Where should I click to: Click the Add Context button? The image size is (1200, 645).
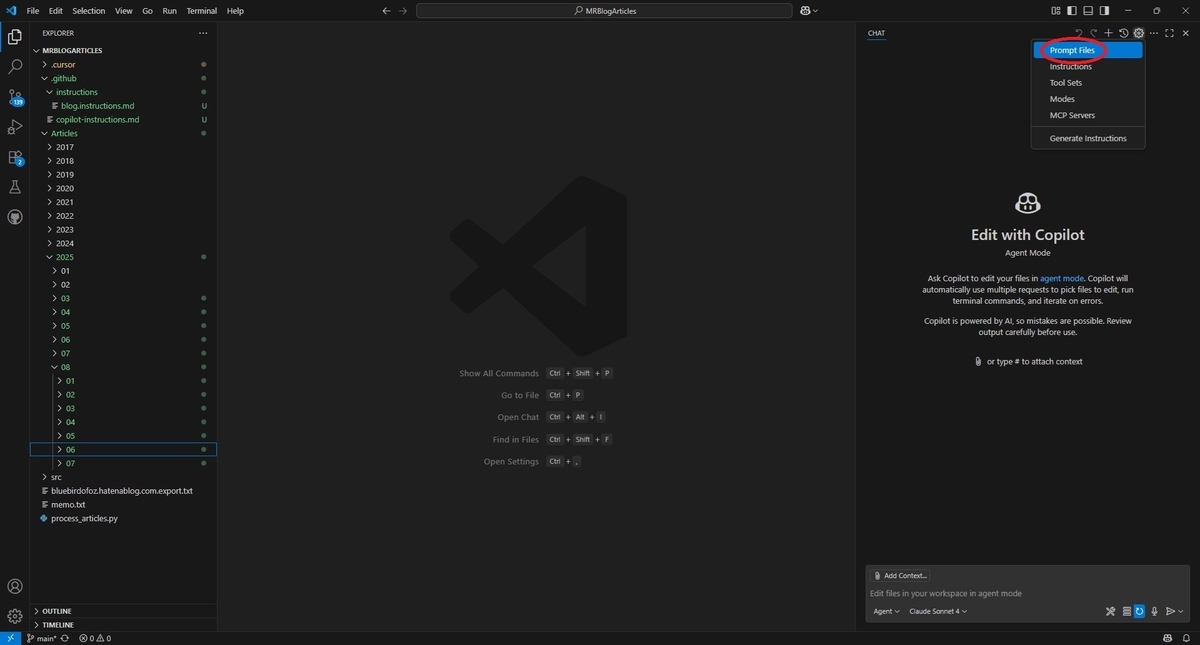pos(900,576)
